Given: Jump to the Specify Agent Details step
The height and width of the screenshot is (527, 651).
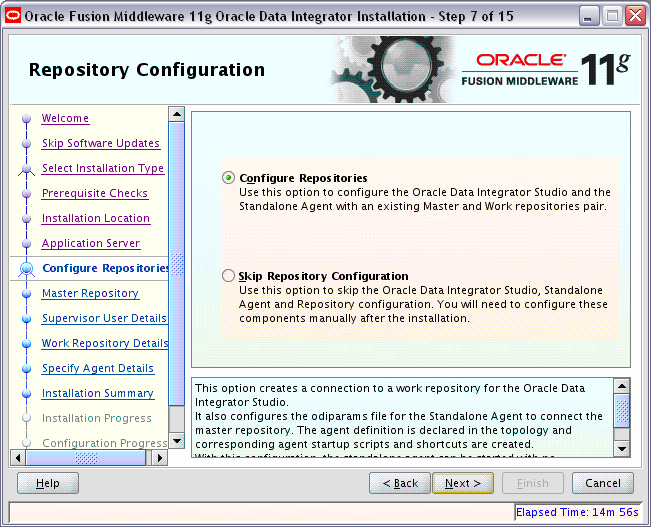Looking at the screenshot, I should [x=98, y=368].
